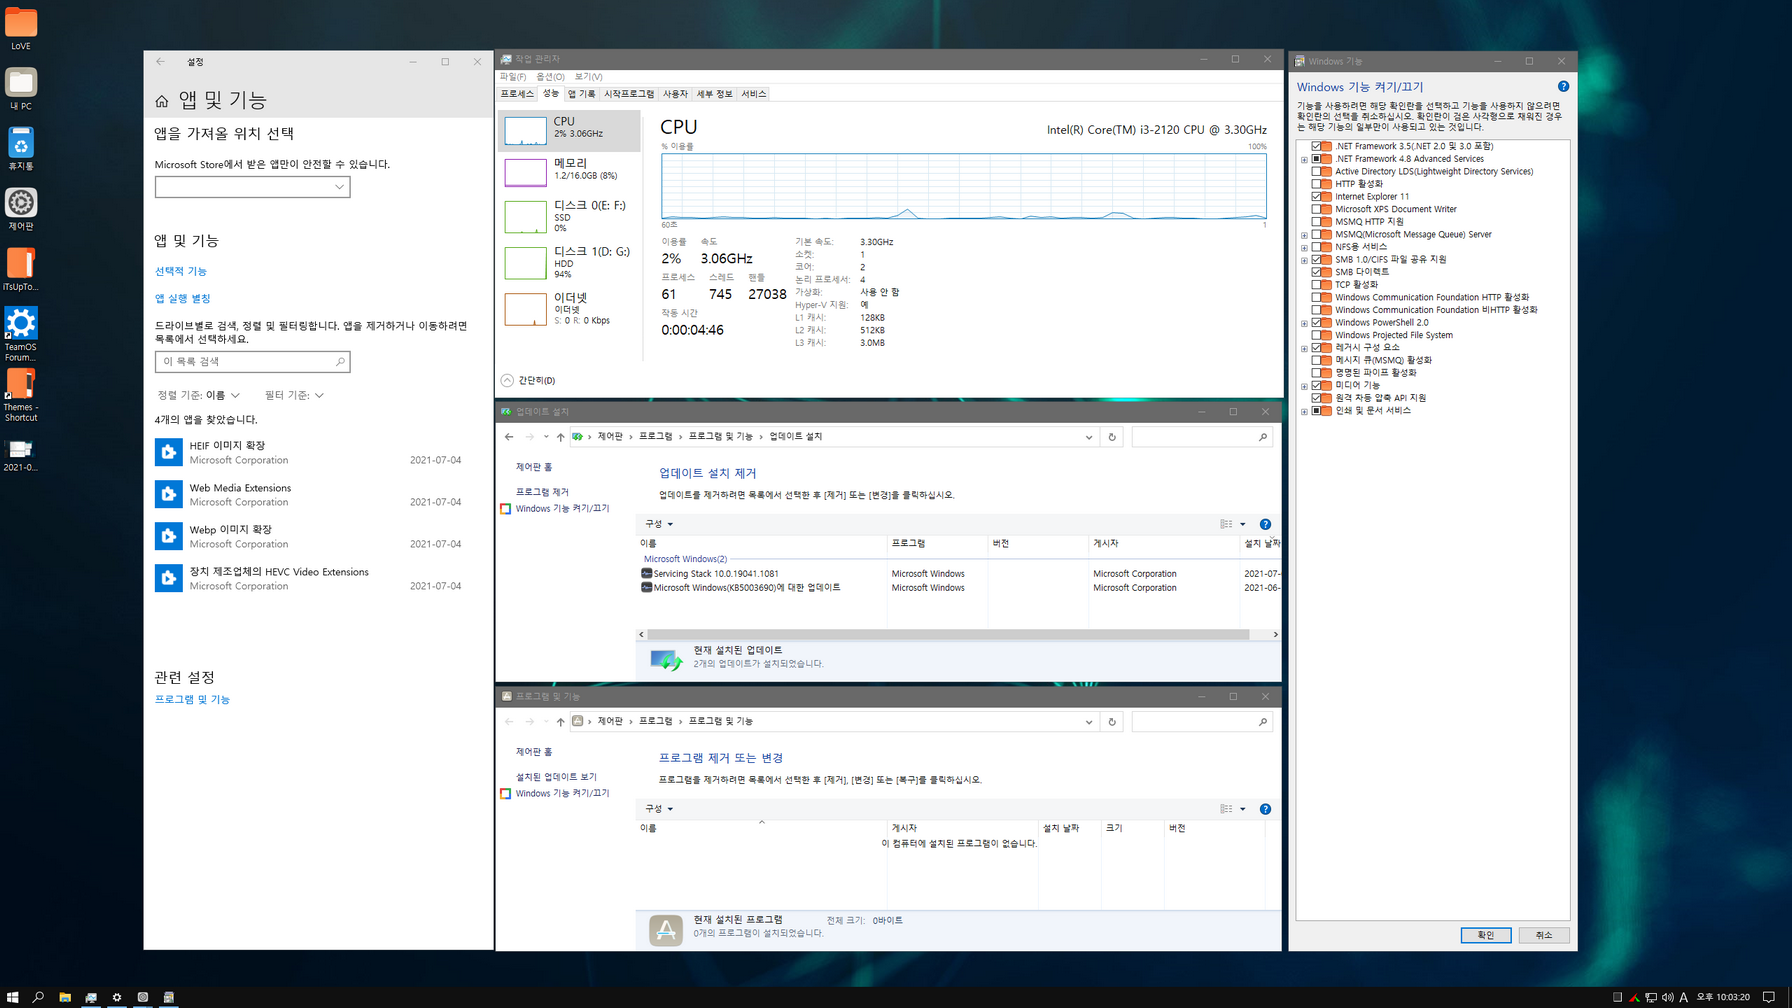Select the 디스크 0(E: F:) thumbnail in Task Manager
Image resolution: width=1792 pixels, height=1008 pixels.
525,217
